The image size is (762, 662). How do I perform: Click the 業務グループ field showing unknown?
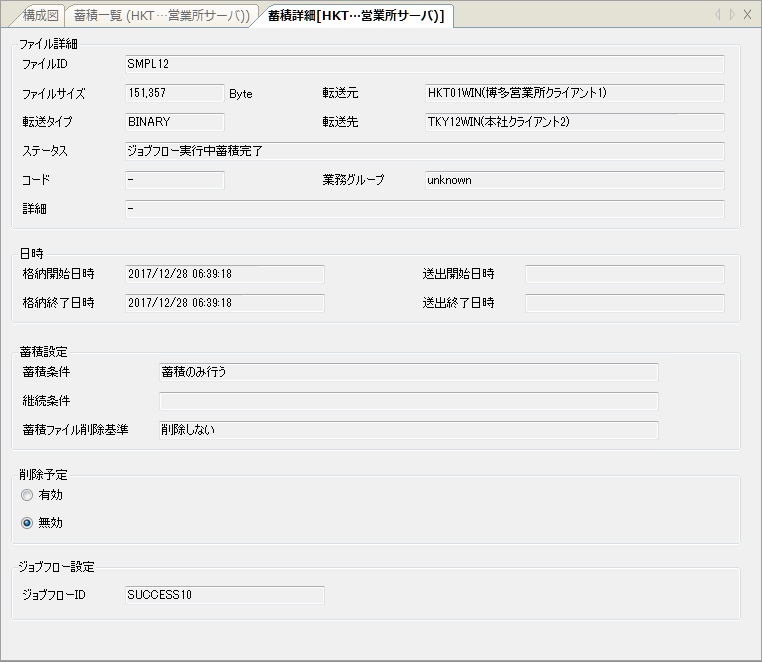pos(574,180)
